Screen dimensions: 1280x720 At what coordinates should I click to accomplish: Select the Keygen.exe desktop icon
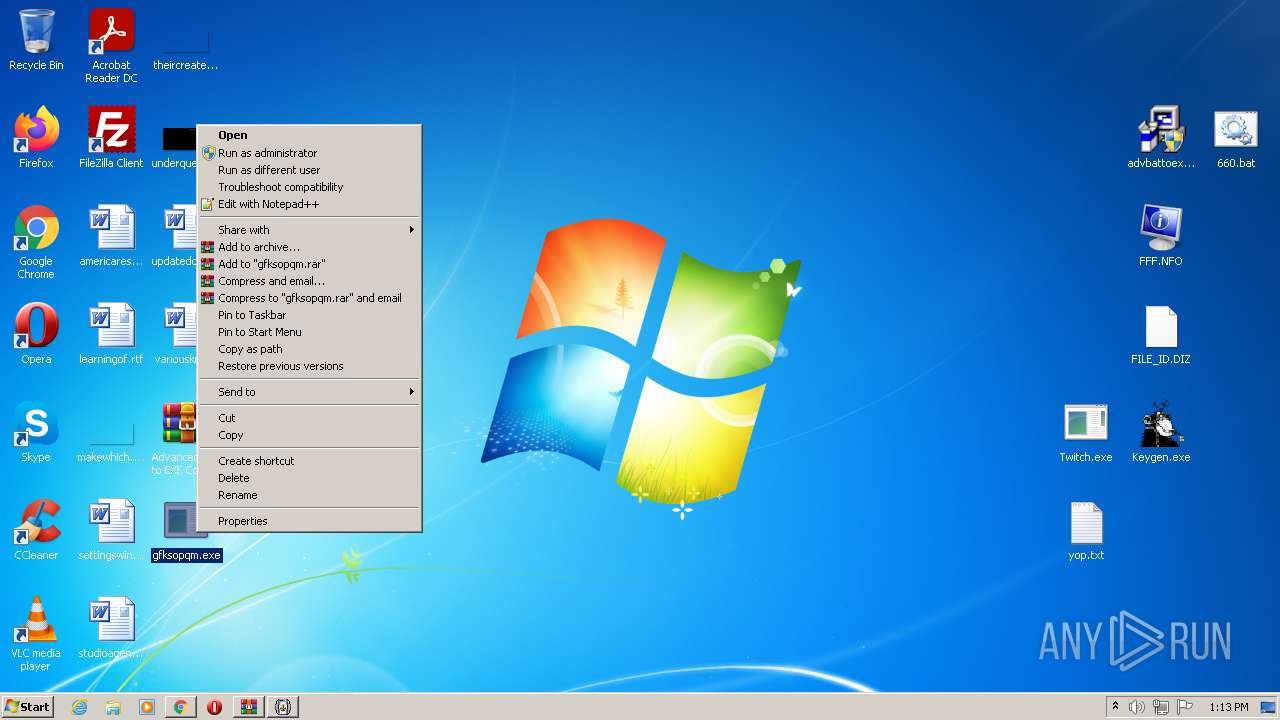[x=1161, y=431]
